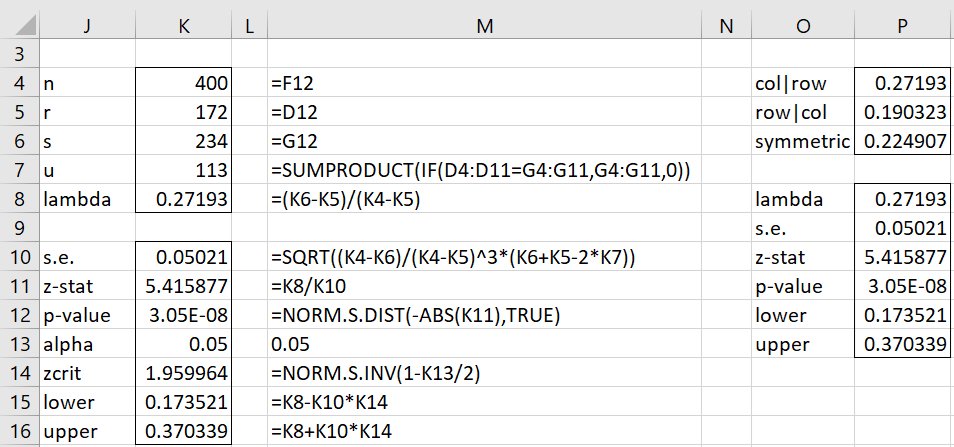Image resolution: width=954 pixels, height=447 pixels.
Task: Select the SUMPRODUCT formula text cell
Action: tap(484, 171)
